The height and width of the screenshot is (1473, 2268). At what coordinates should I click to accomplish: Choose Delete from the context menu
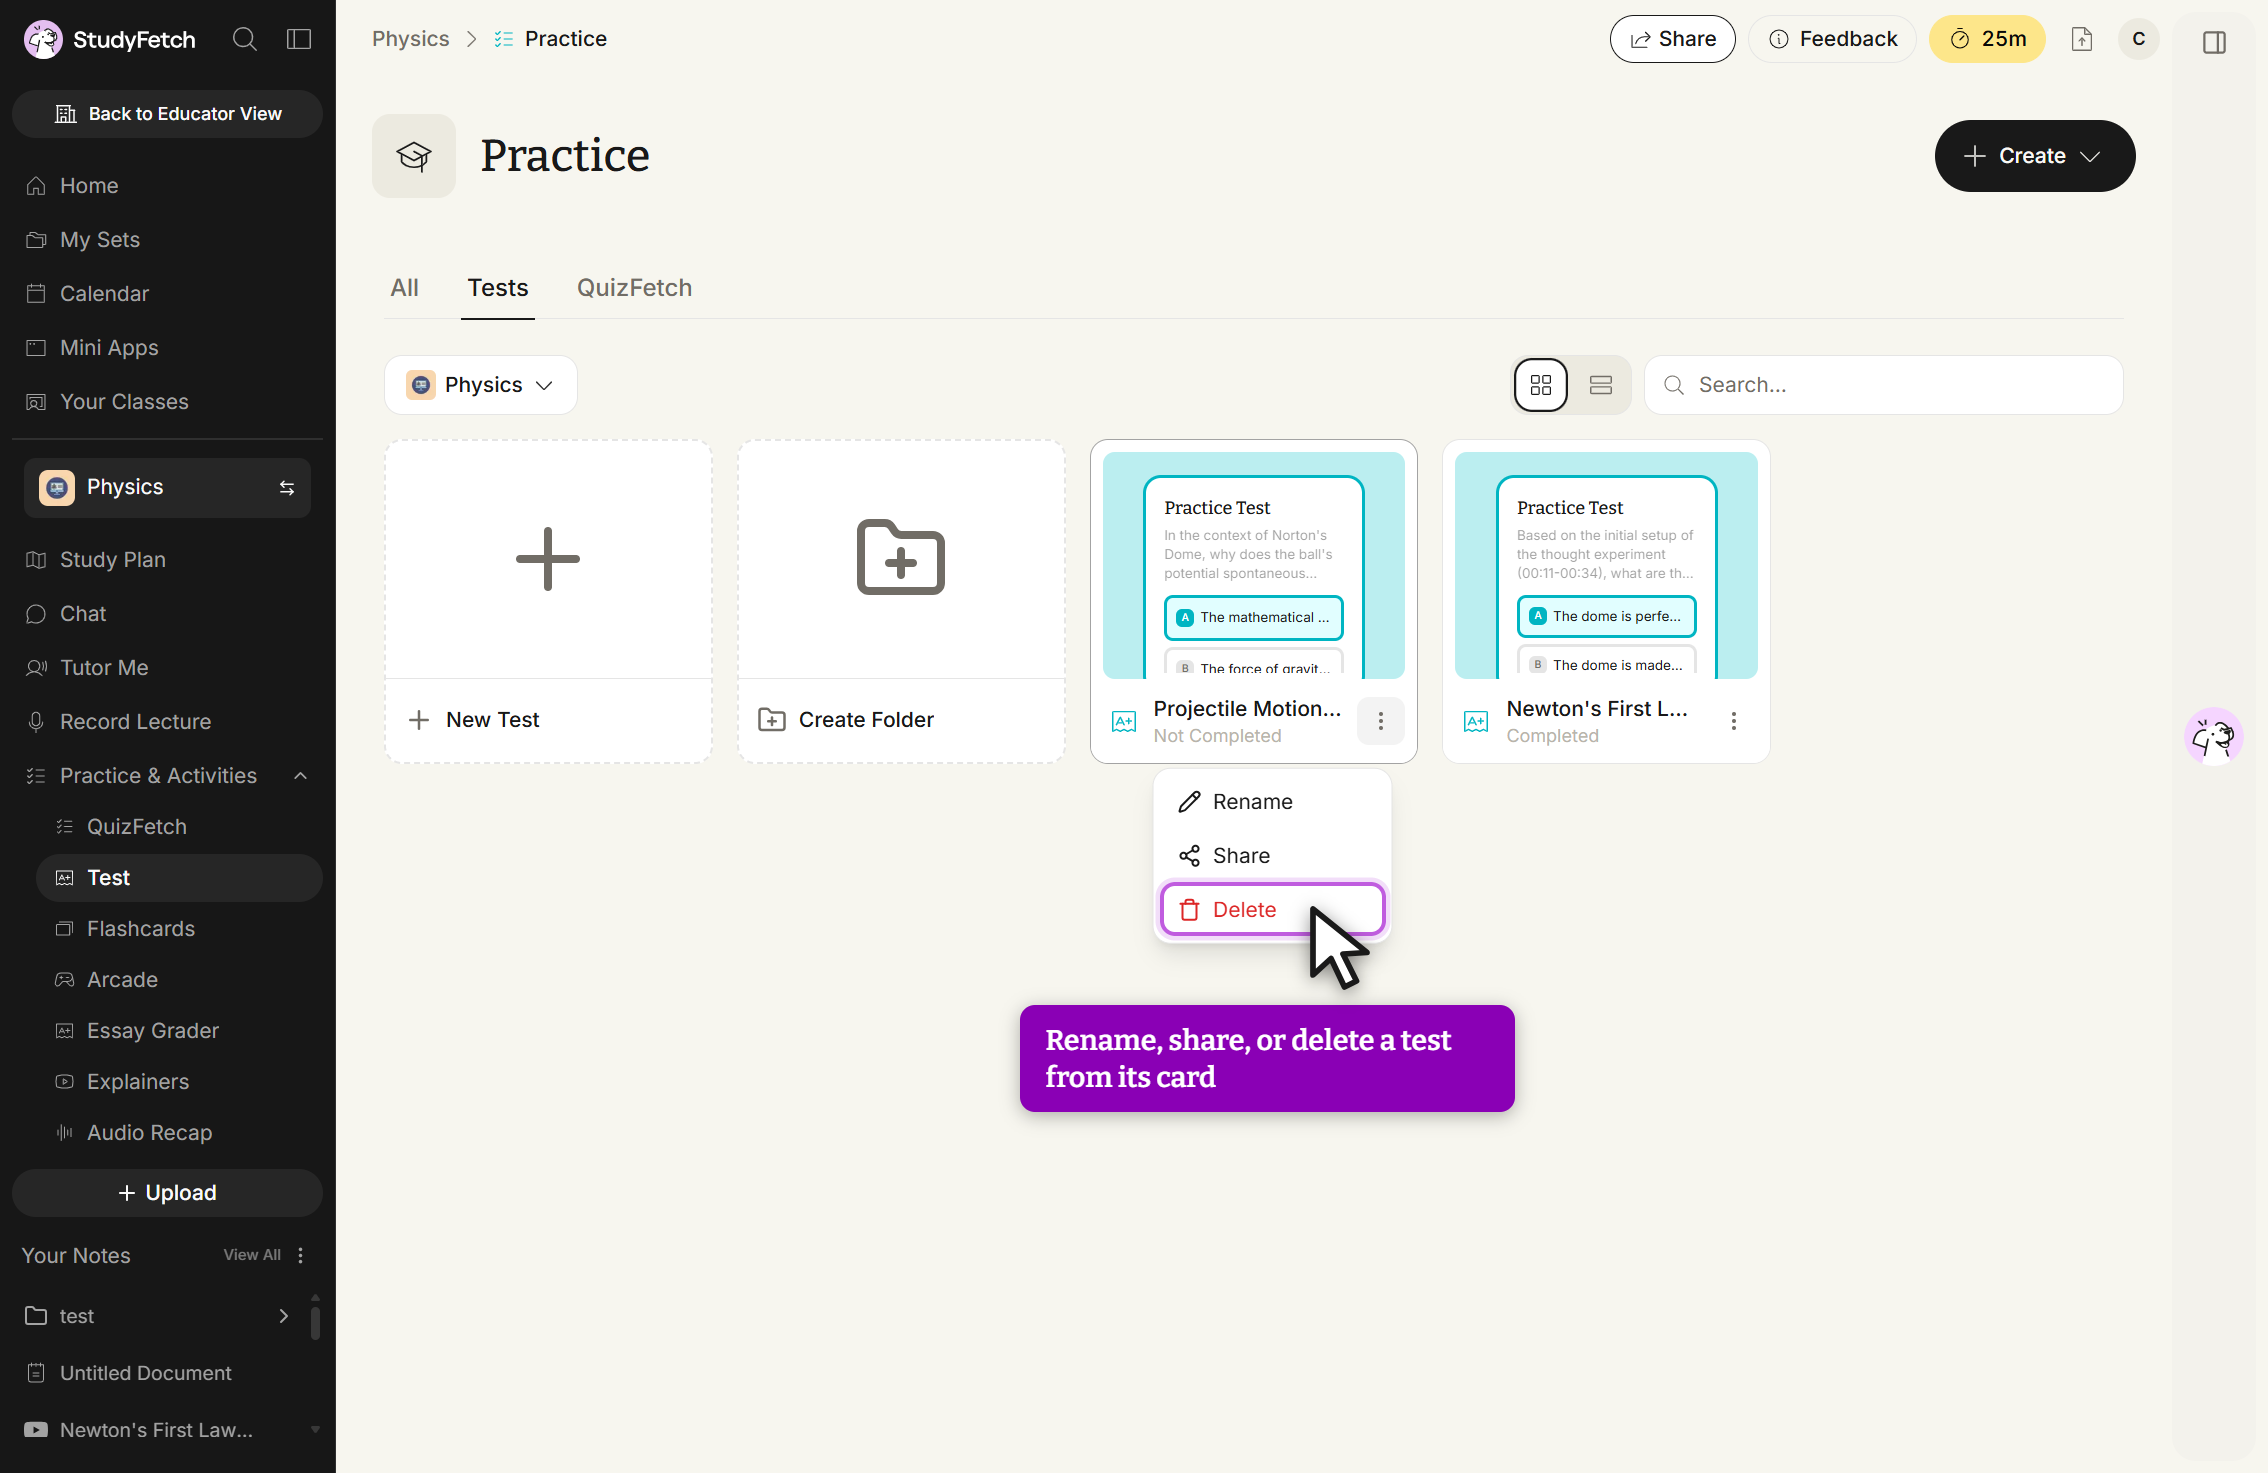click(1272, 910)
